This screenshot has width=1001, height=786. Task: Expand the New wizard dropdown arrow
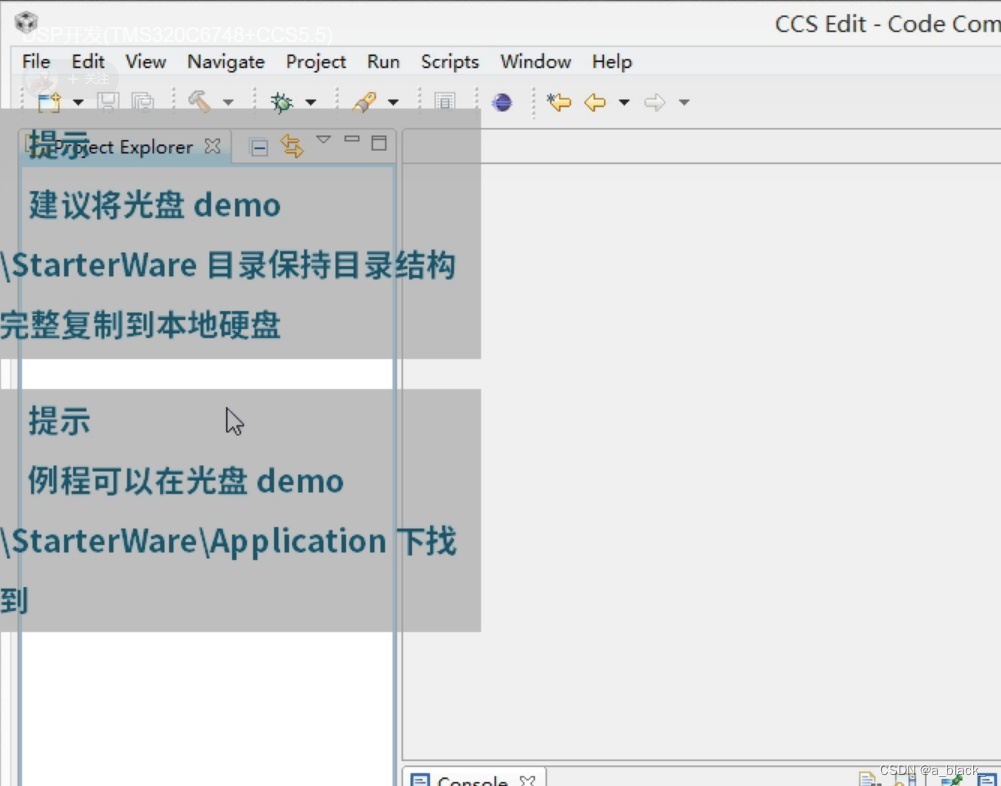point(78,102)
